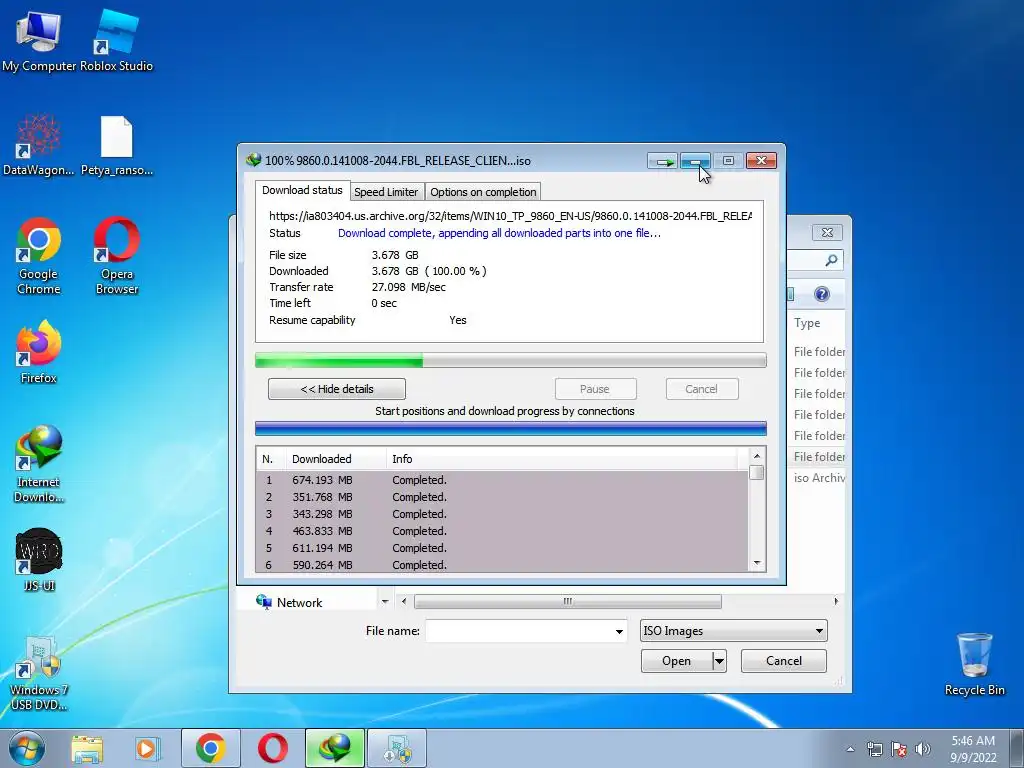
Task: Open DataWagon desktop shortcut
Action: (39, 145)
